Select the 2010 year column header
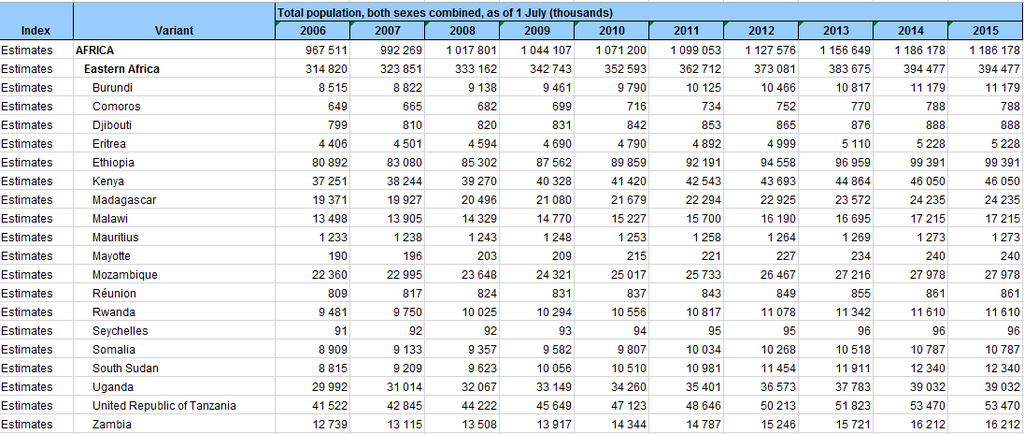The width and height of the screenshot is (1024, 434). (x=611, y=31)
